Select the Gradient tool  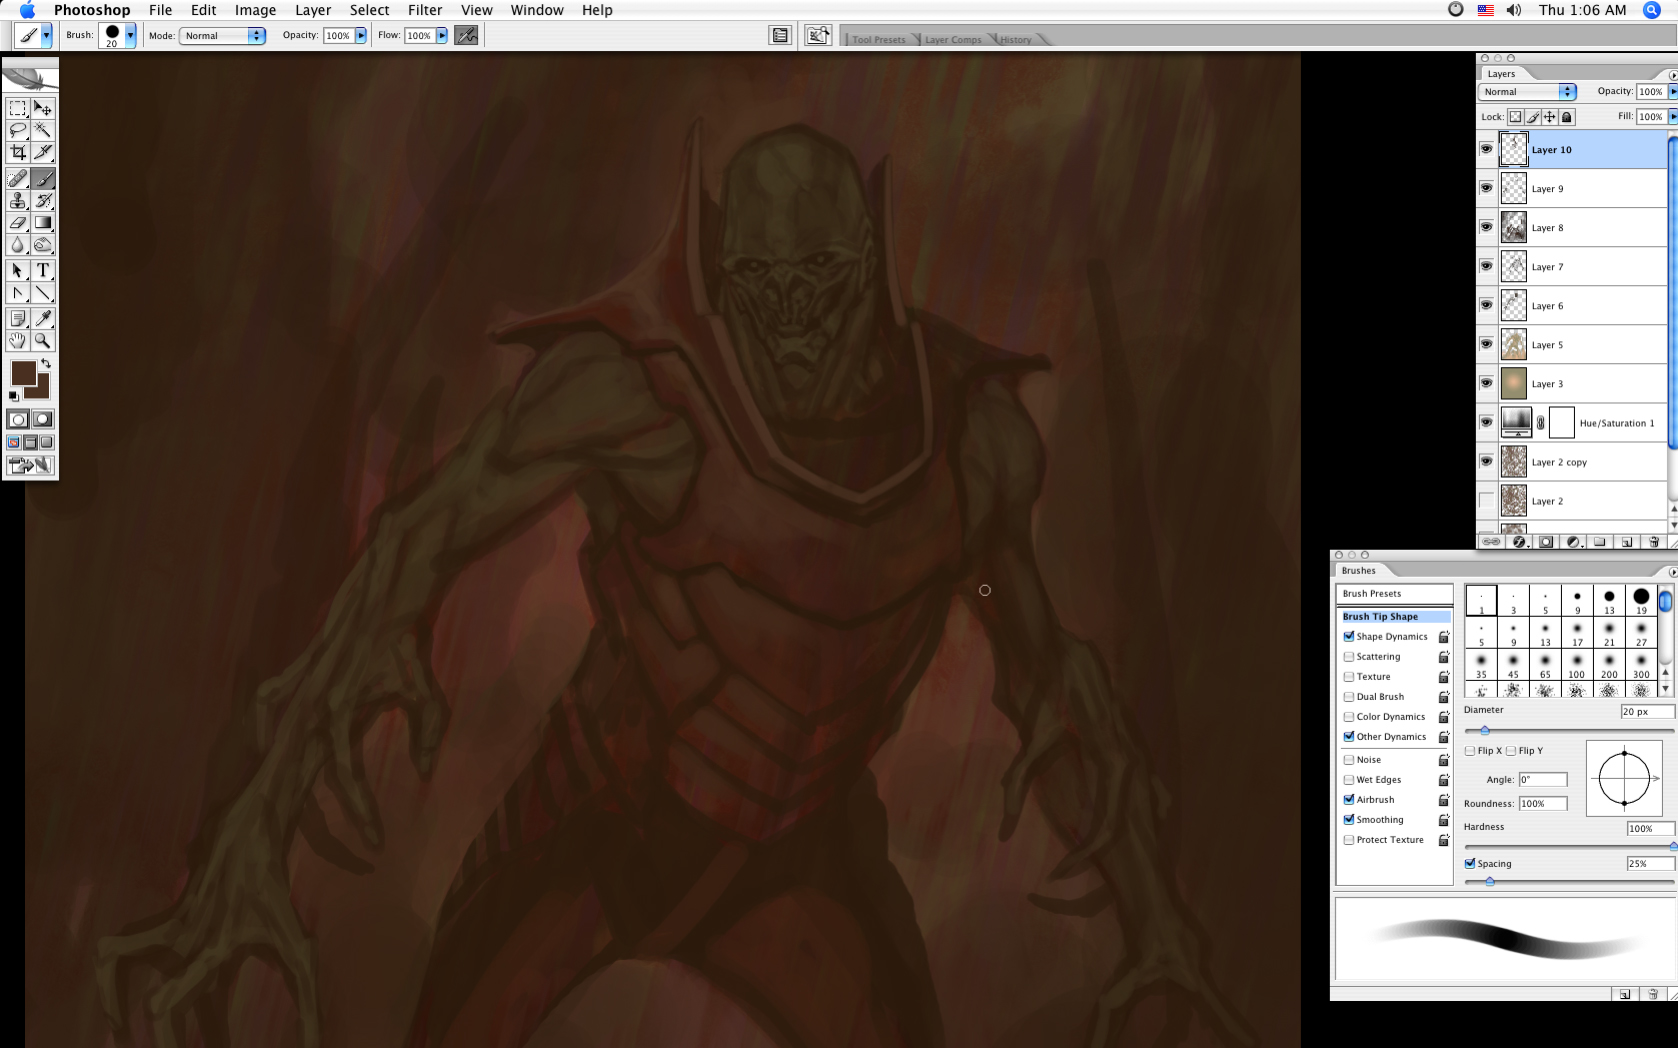[x=43, y=223]
